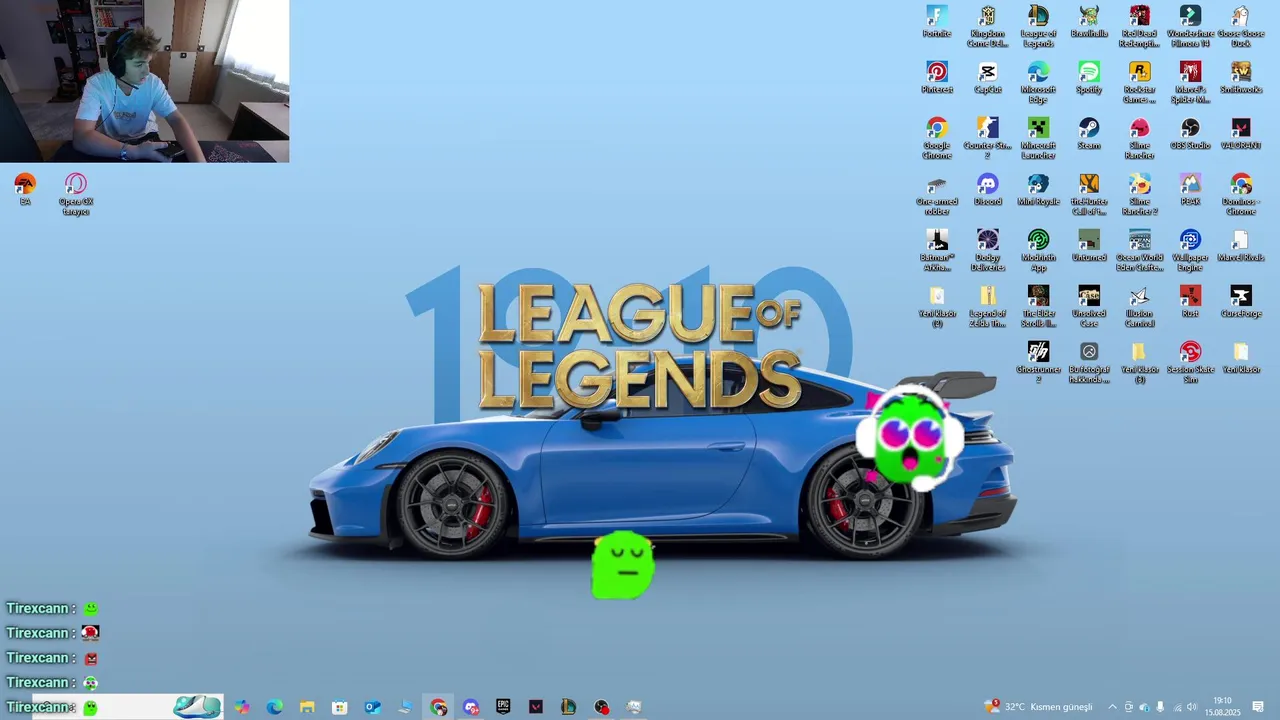This screenshot has width=1280, height=720.
Task: Select the Yeni klasör (2) folder
Action: [x=937, y=307]
